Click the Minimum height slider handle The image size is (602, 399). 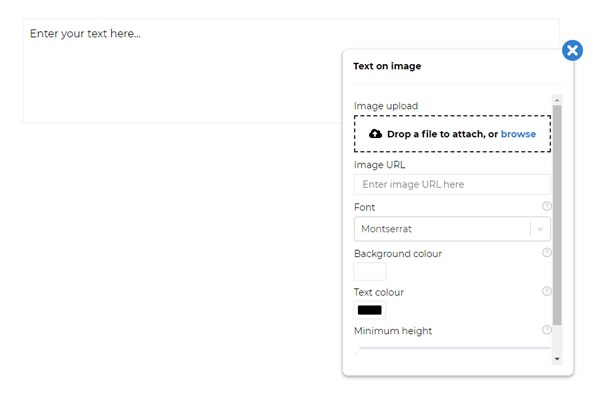[x=356, y=348]
